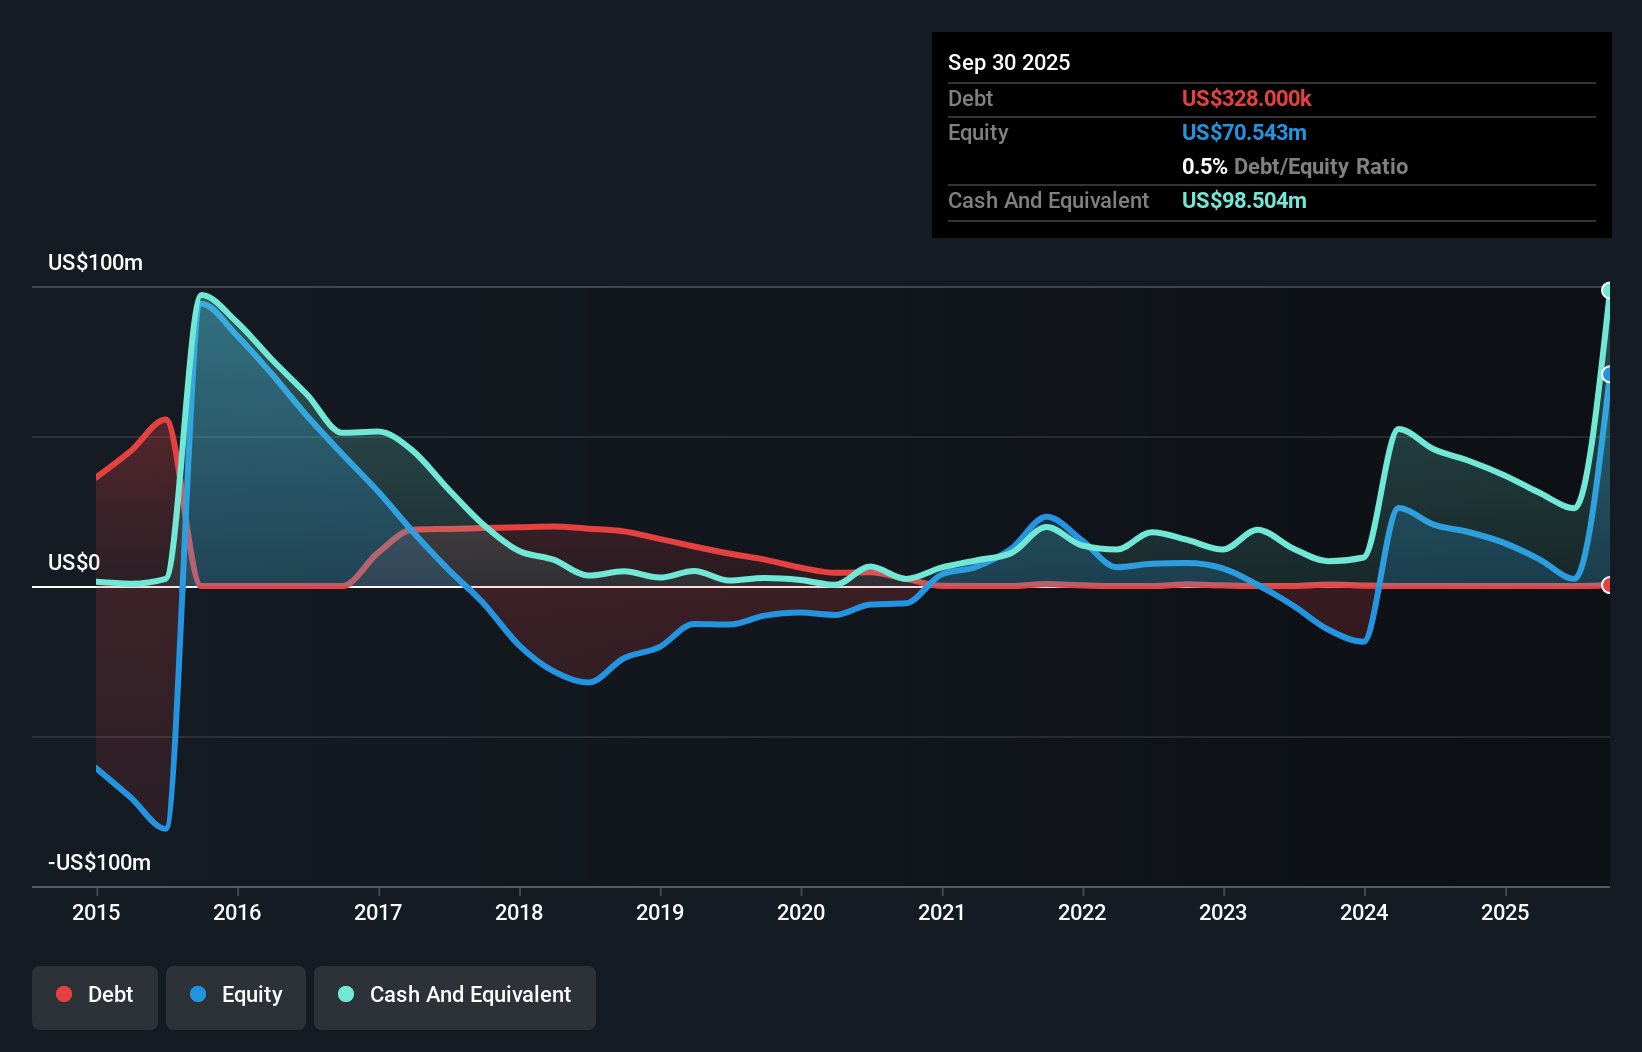Click the US$70.543m equity value link
The height and width of the screenshot is (1052, 1642).
pyautogui.click(x=1244, y=132)
